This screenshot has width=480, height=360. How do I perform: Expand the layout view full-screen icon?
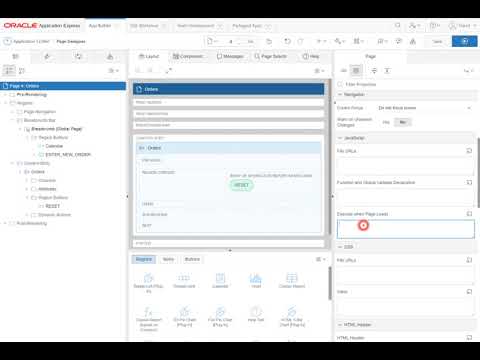pos(169,70)
